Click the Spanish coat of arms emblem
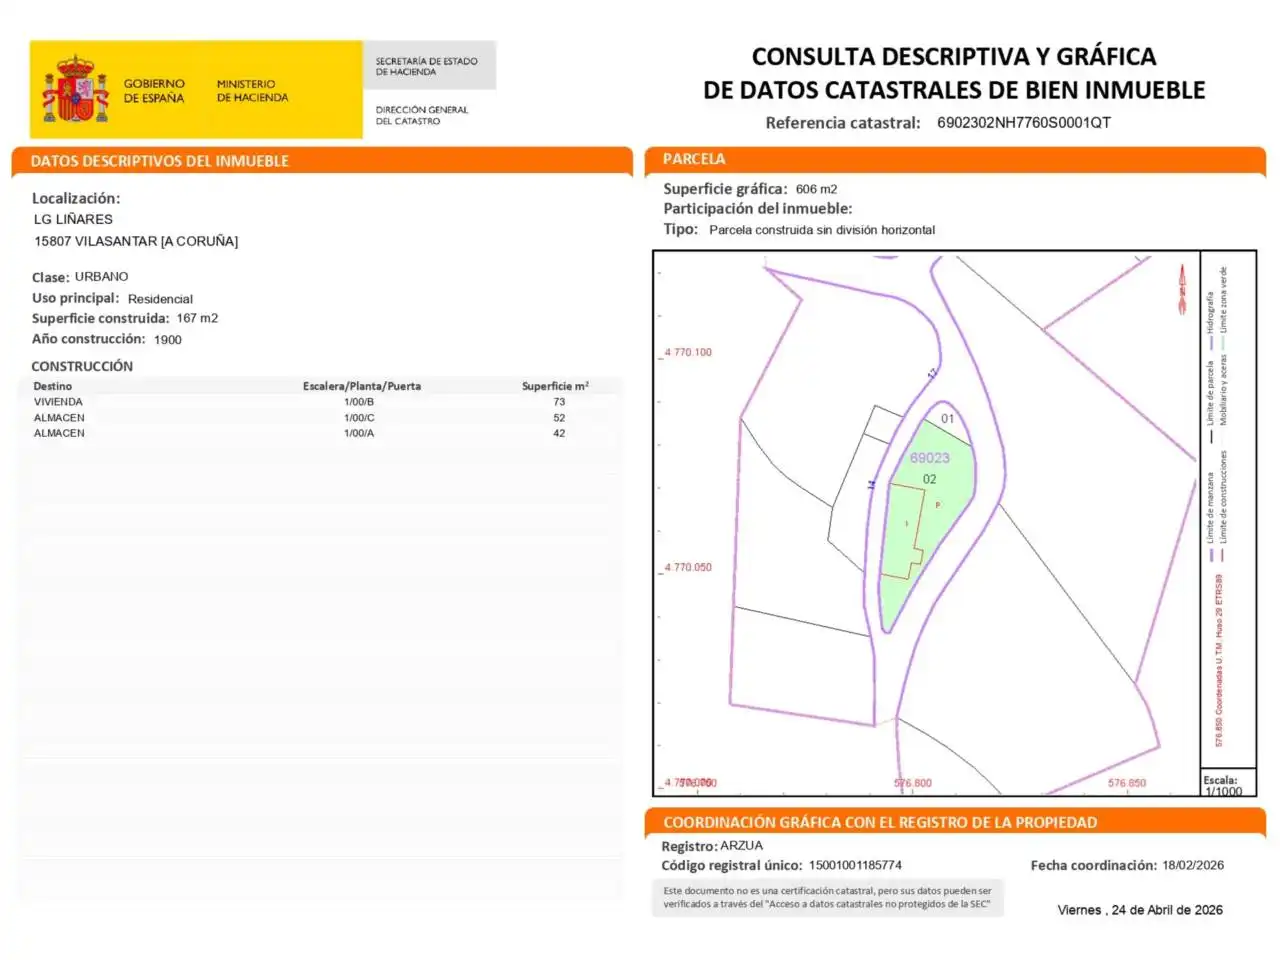 pos(75,89)
